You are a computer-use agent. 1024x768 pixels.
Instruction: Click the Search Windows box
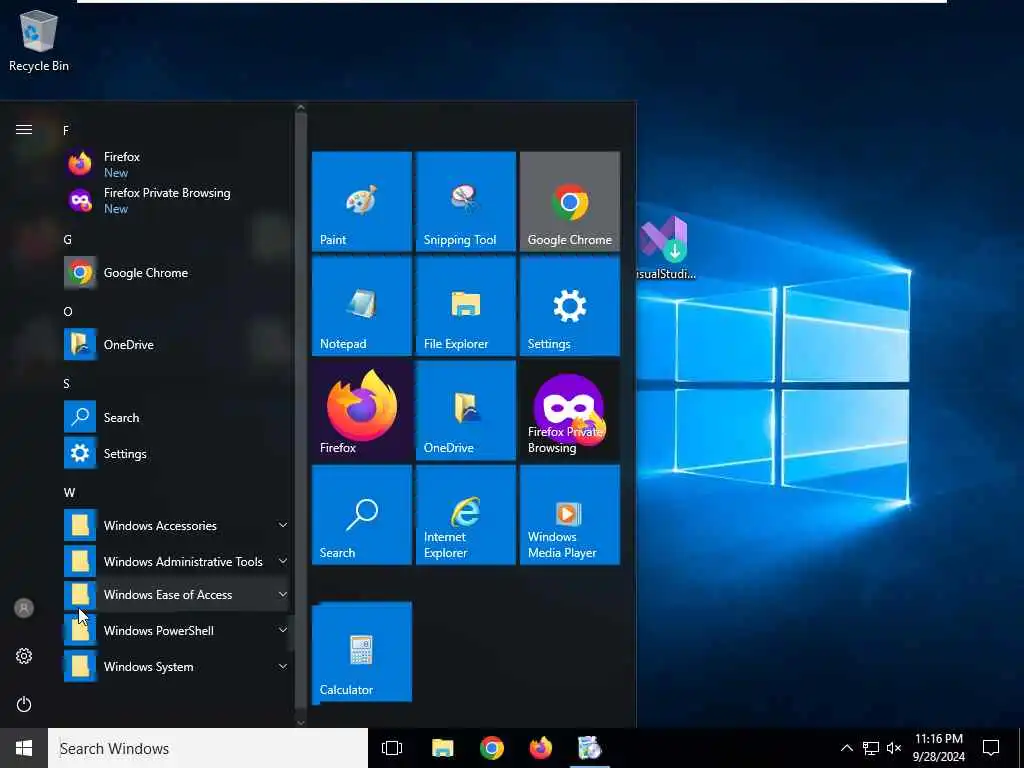coord(208,748)
